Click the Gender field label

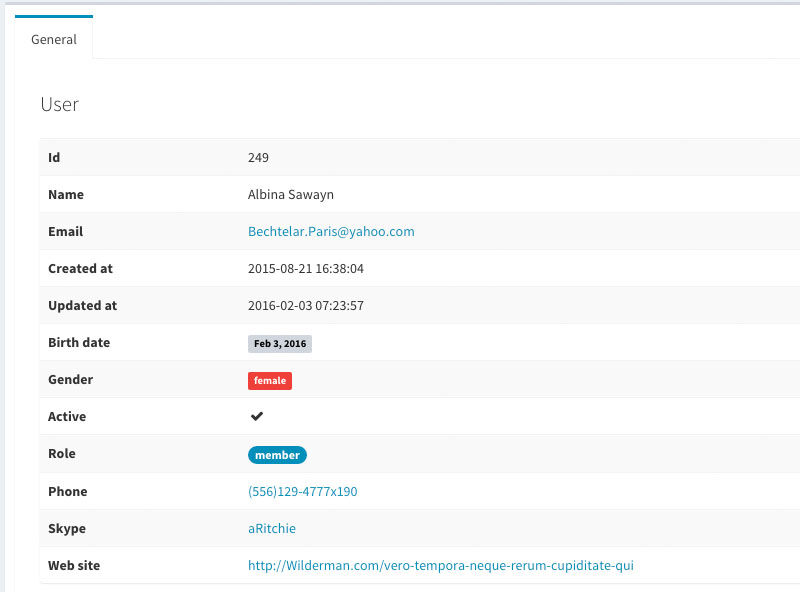(70, 379)
